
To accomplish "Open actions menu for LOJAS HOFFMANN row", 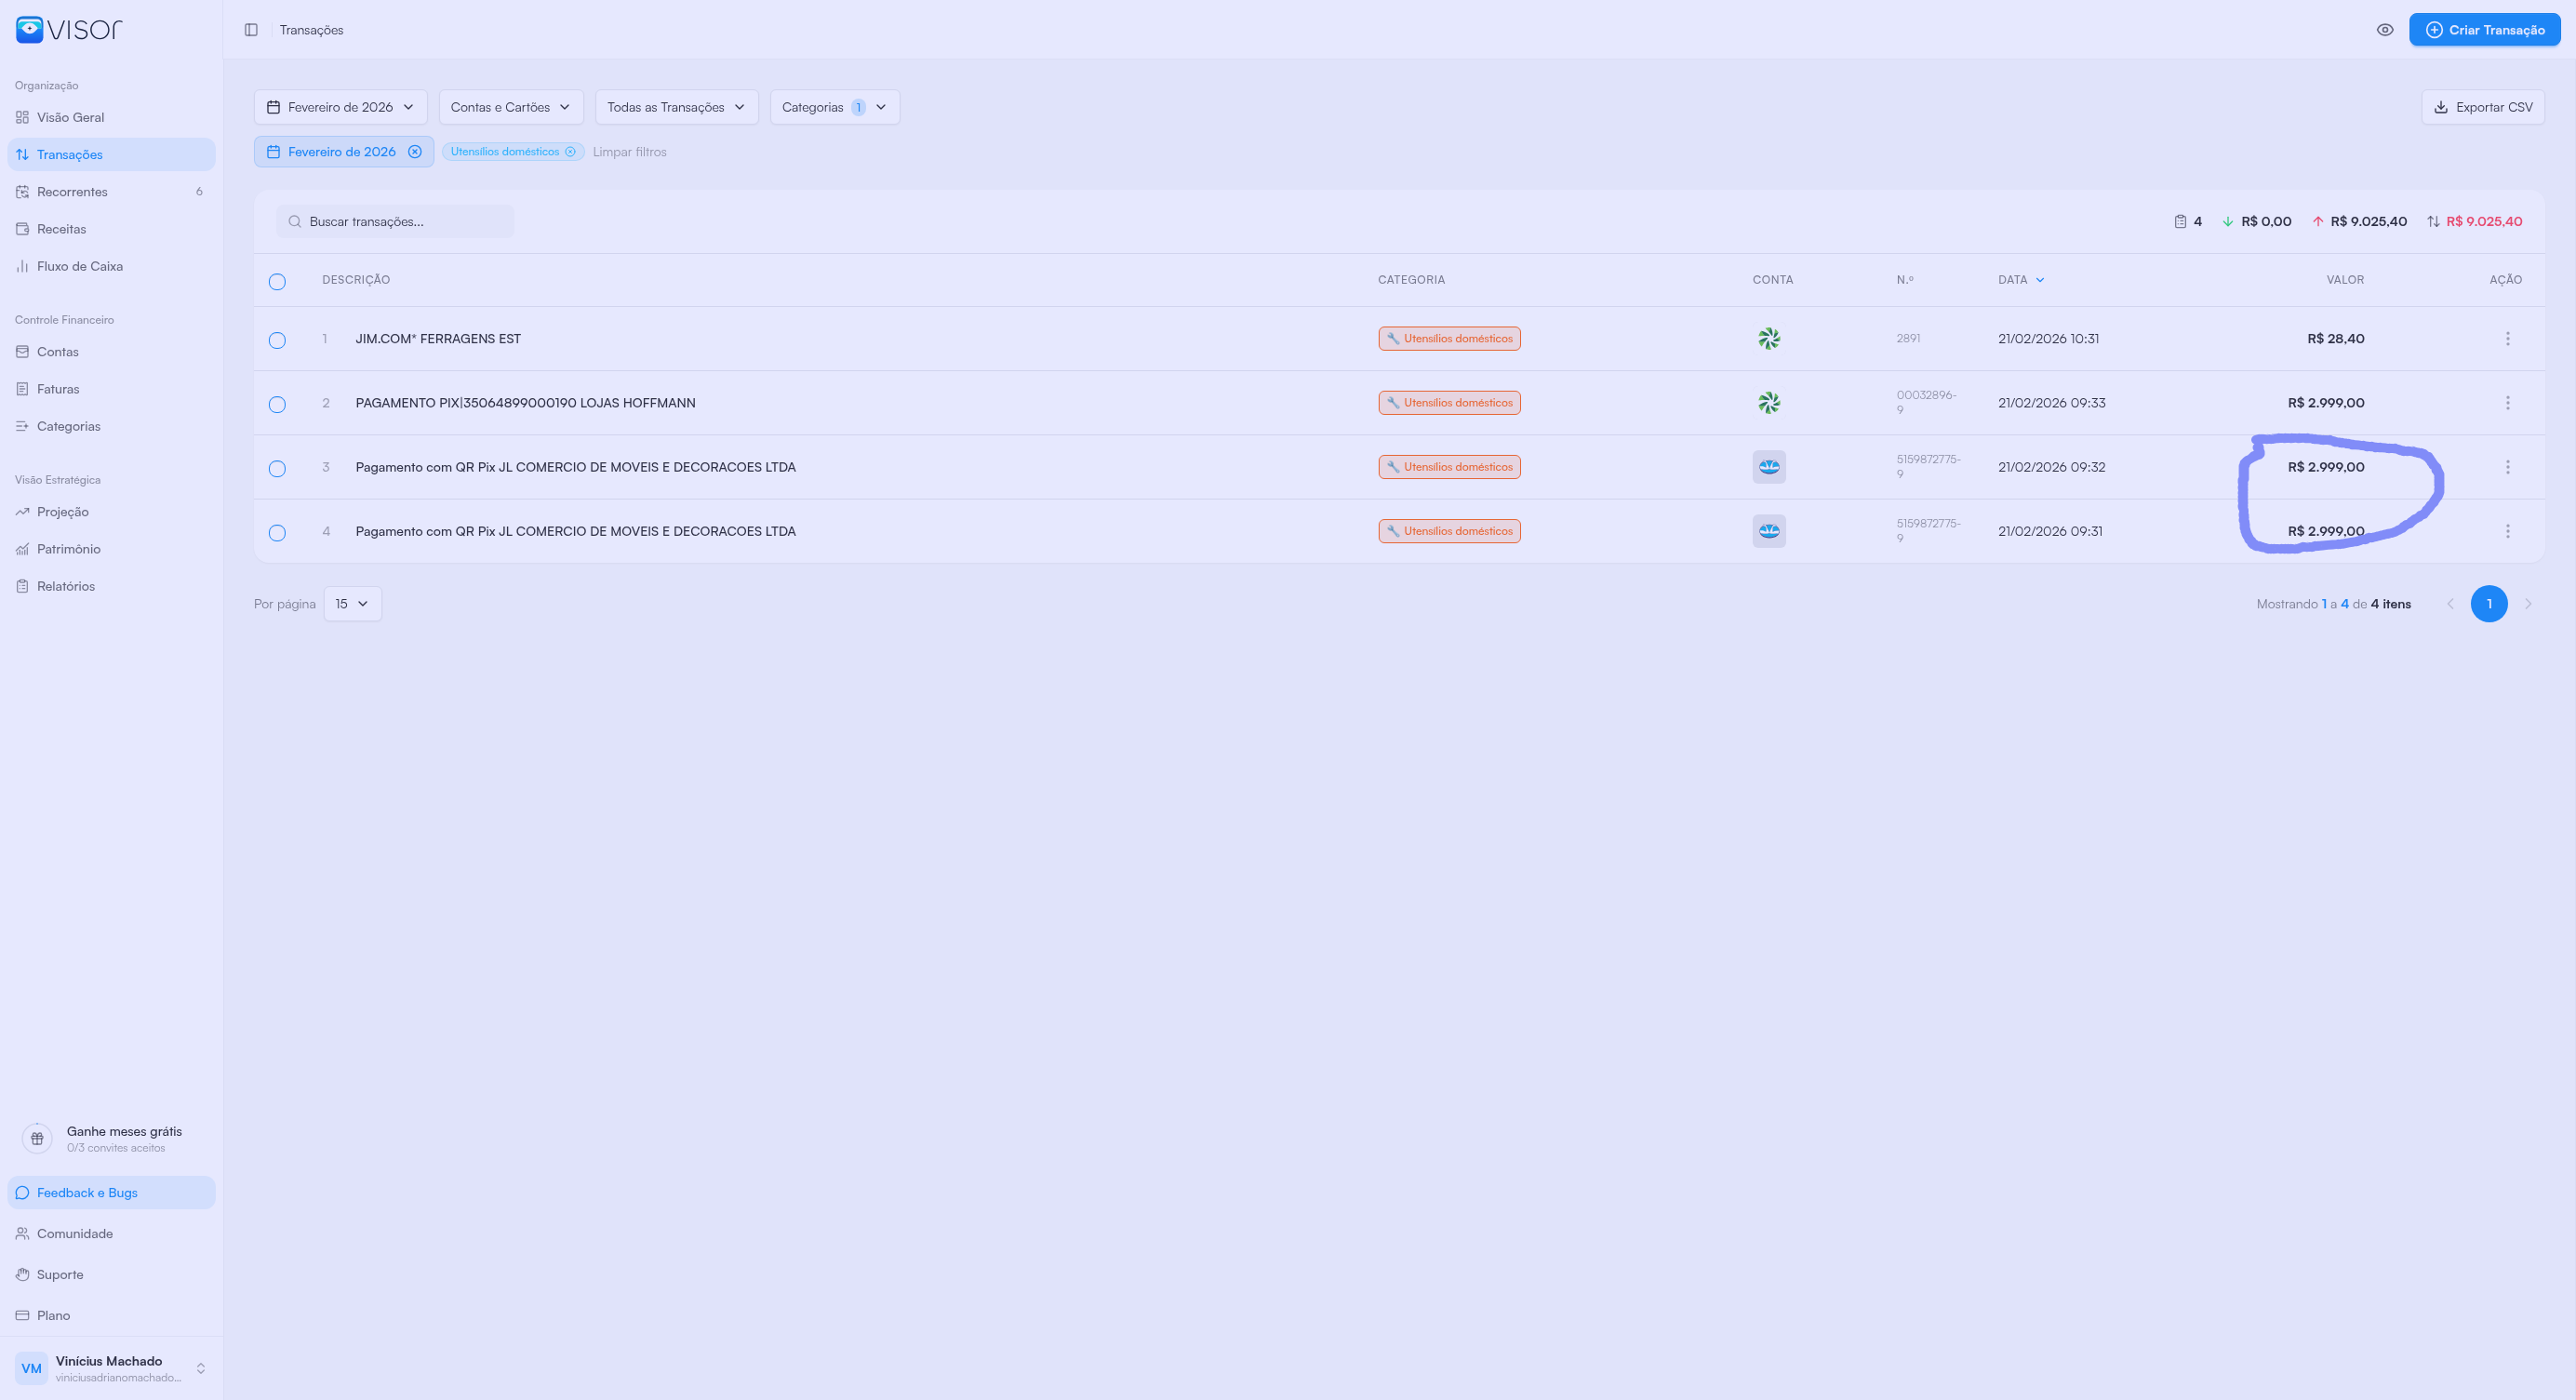I will (x=2507, y=403).
